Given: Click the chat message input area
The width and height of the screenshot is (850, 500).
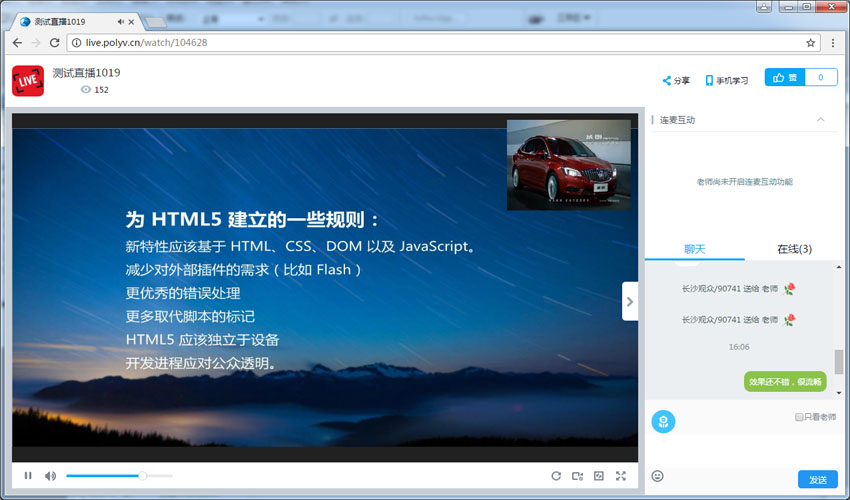Looking at the screenshot, I should coord(744,450).
